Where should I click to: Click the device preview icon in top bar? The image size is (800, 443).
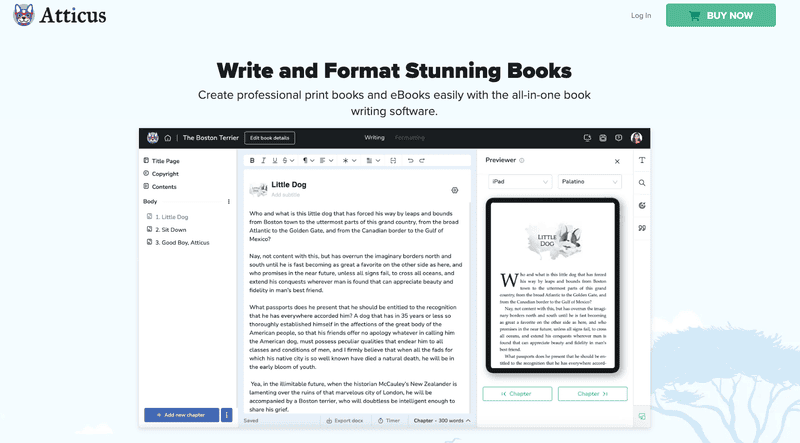[x=587, y=138]
